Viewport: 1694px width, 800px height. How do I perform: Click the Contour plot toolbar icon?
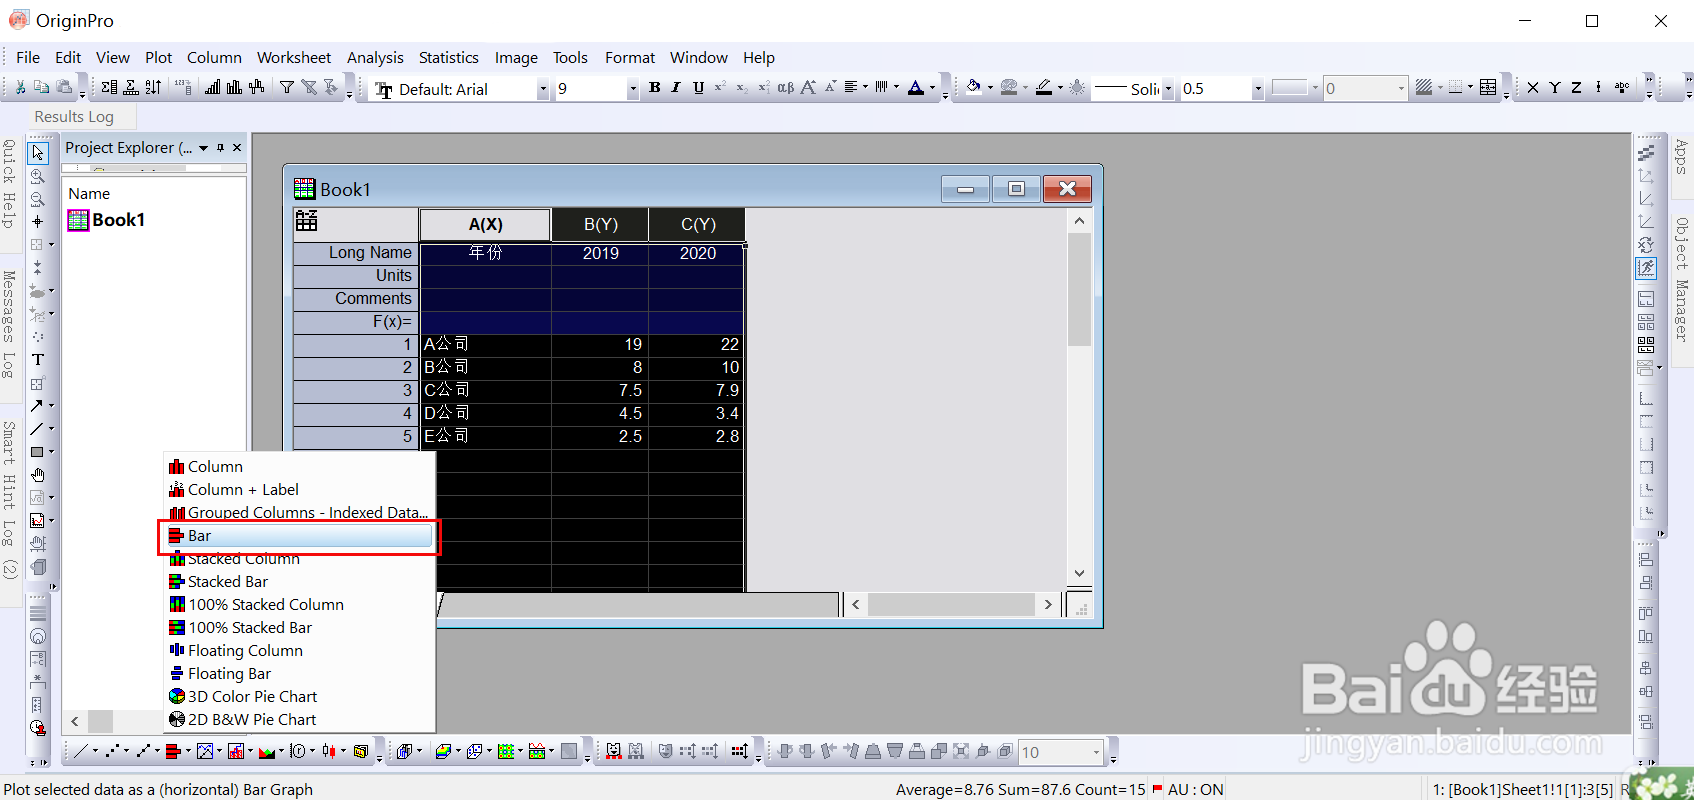(x=506, y=751)
